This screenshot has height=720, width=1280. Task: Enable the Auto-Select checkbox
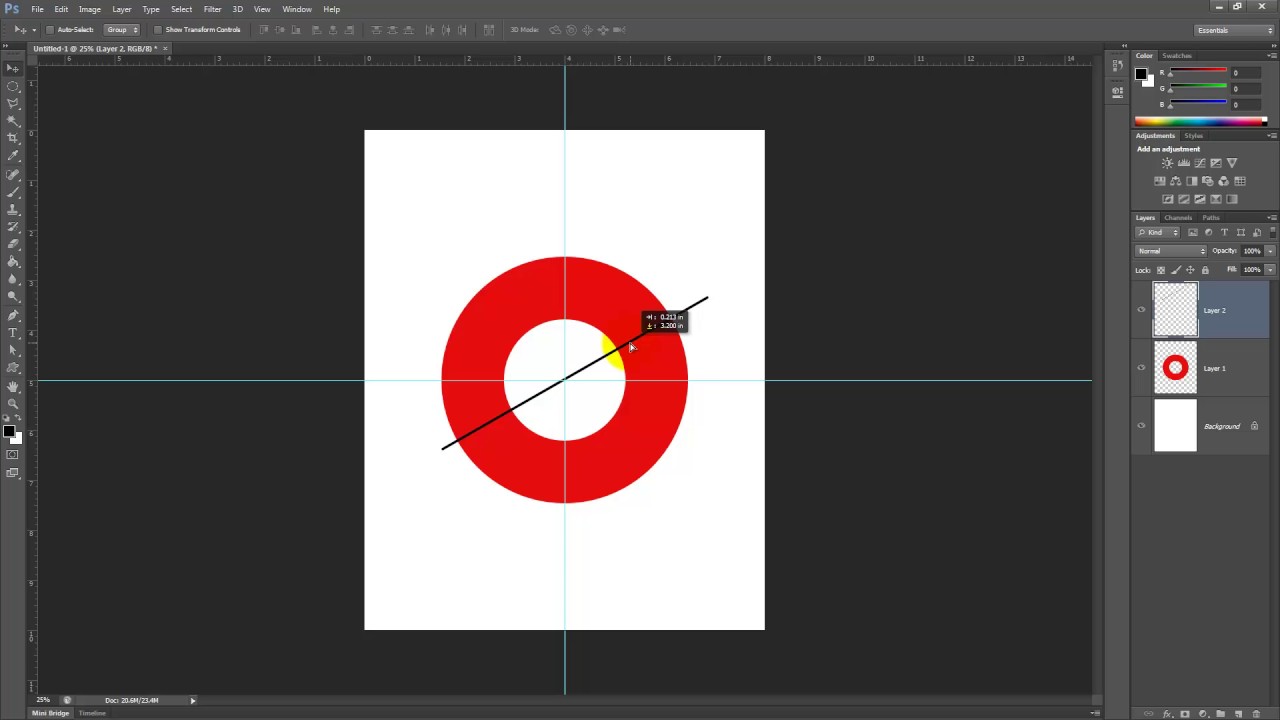(x=50, y=30)
